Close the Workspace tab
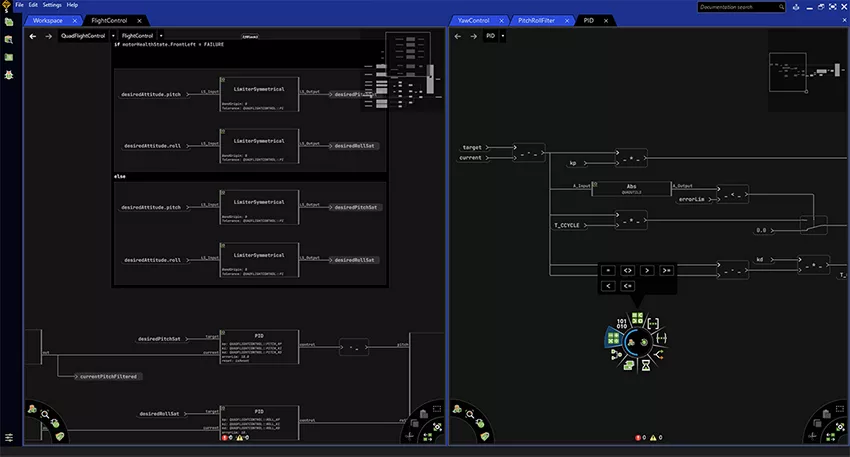850x457 pixels. 77,20
